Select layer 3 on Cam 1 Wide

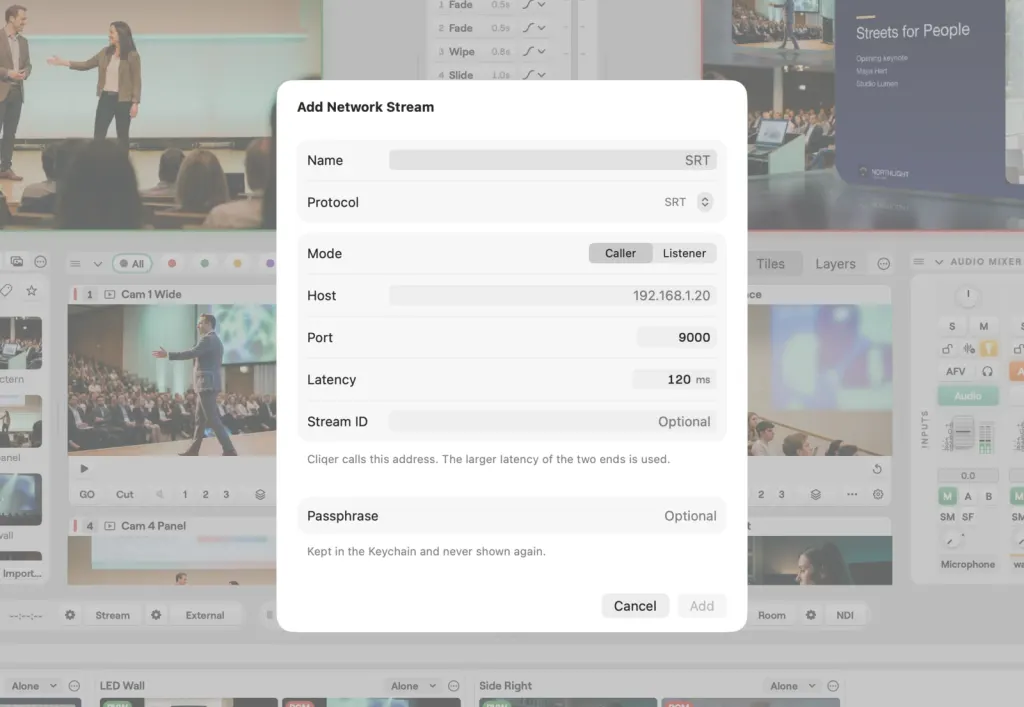tap(226, 494)
